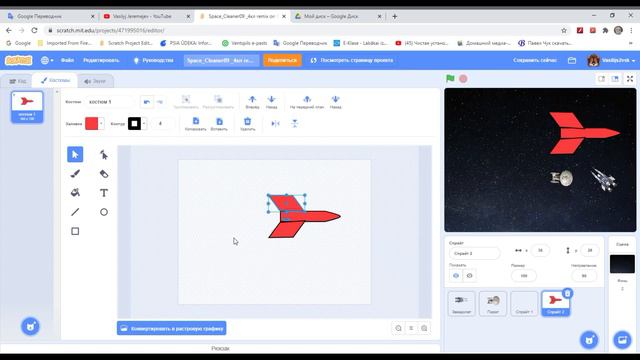Undo last costume edit
This screenshot has width=640, height=360.
pos(147,102)
